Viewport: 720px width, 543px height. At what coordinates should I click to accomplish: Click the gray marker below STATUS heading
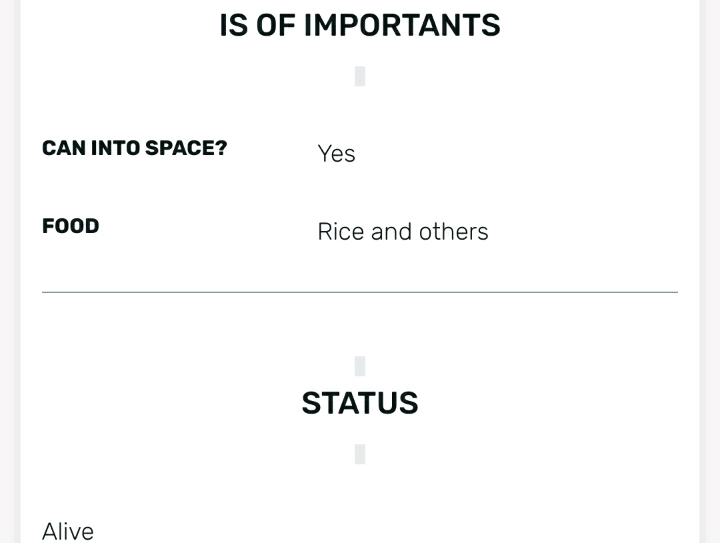coord(360,454)
